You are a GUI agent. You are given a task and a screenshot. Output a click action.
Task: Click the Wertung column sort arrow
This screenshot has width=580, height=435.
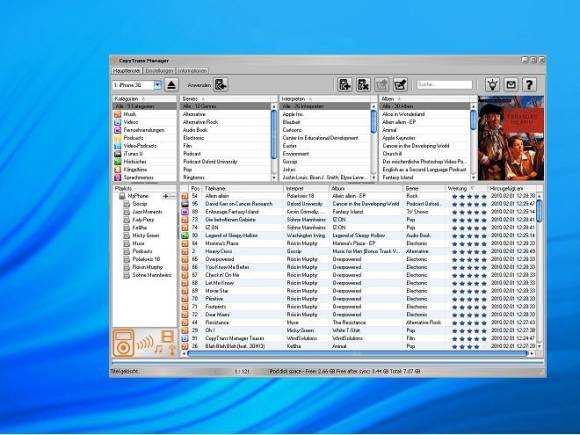(472, 189)
